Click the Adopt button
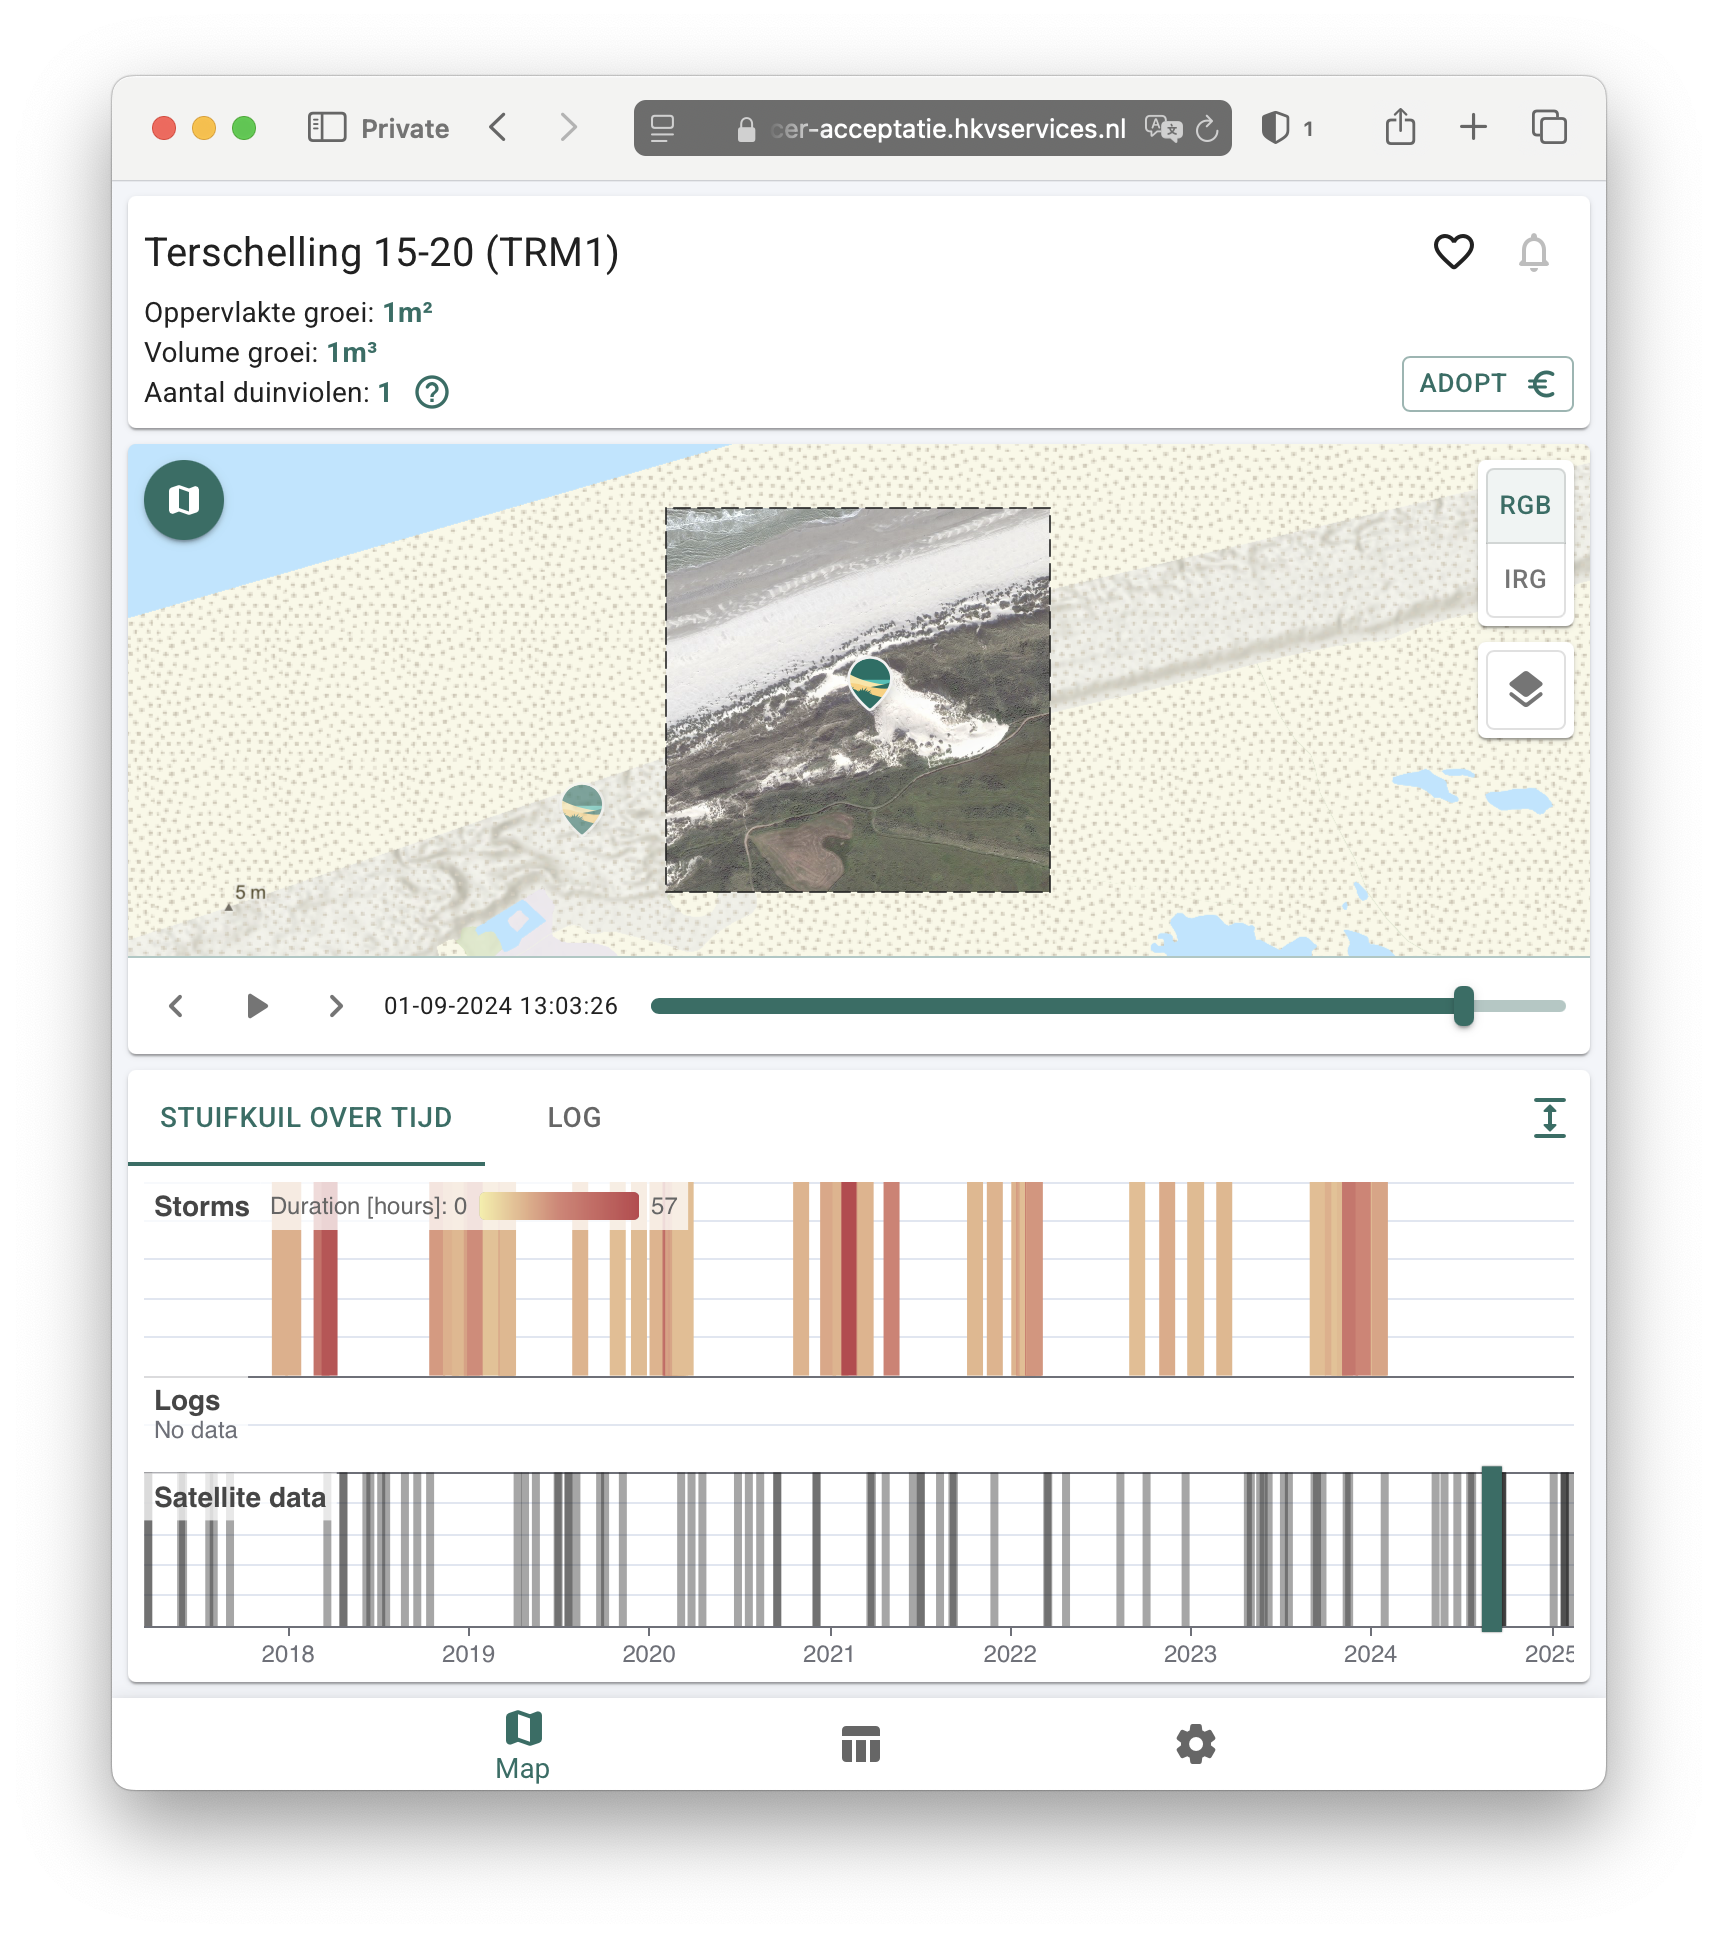 tap(1487, 384)
